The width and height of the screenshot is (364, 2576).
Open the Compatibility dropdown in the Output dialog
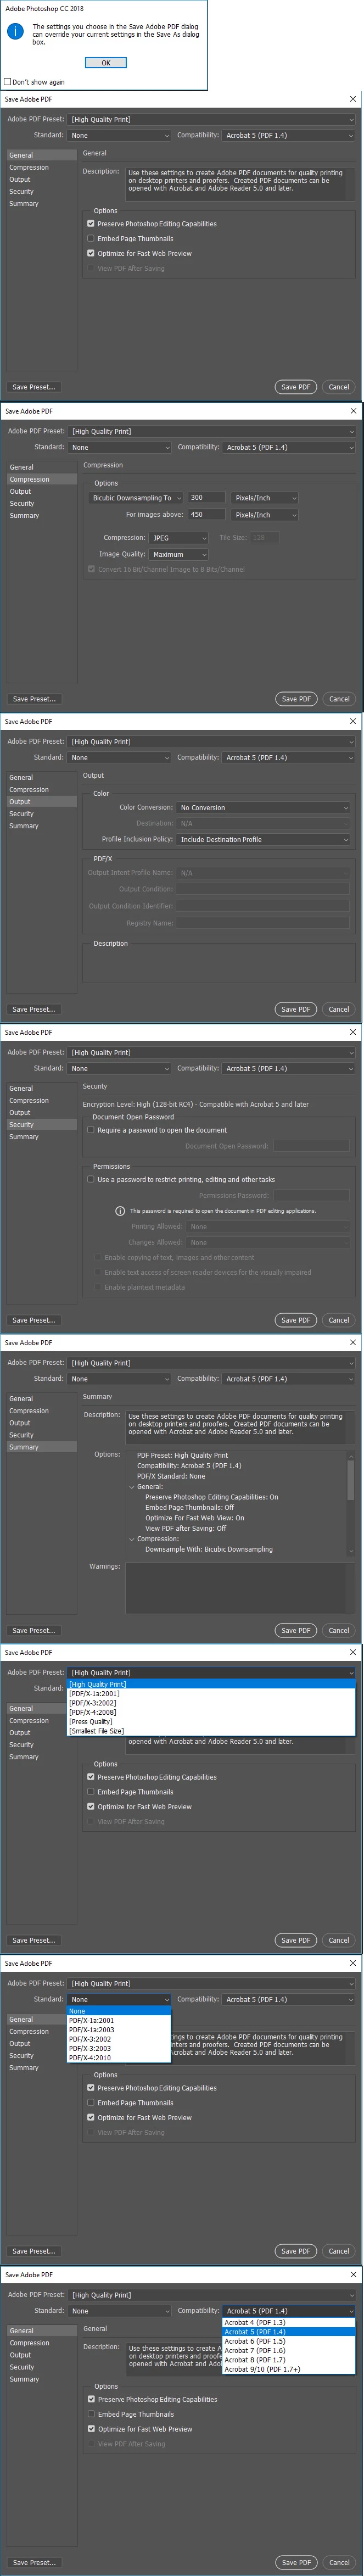(x=289, y=757)
